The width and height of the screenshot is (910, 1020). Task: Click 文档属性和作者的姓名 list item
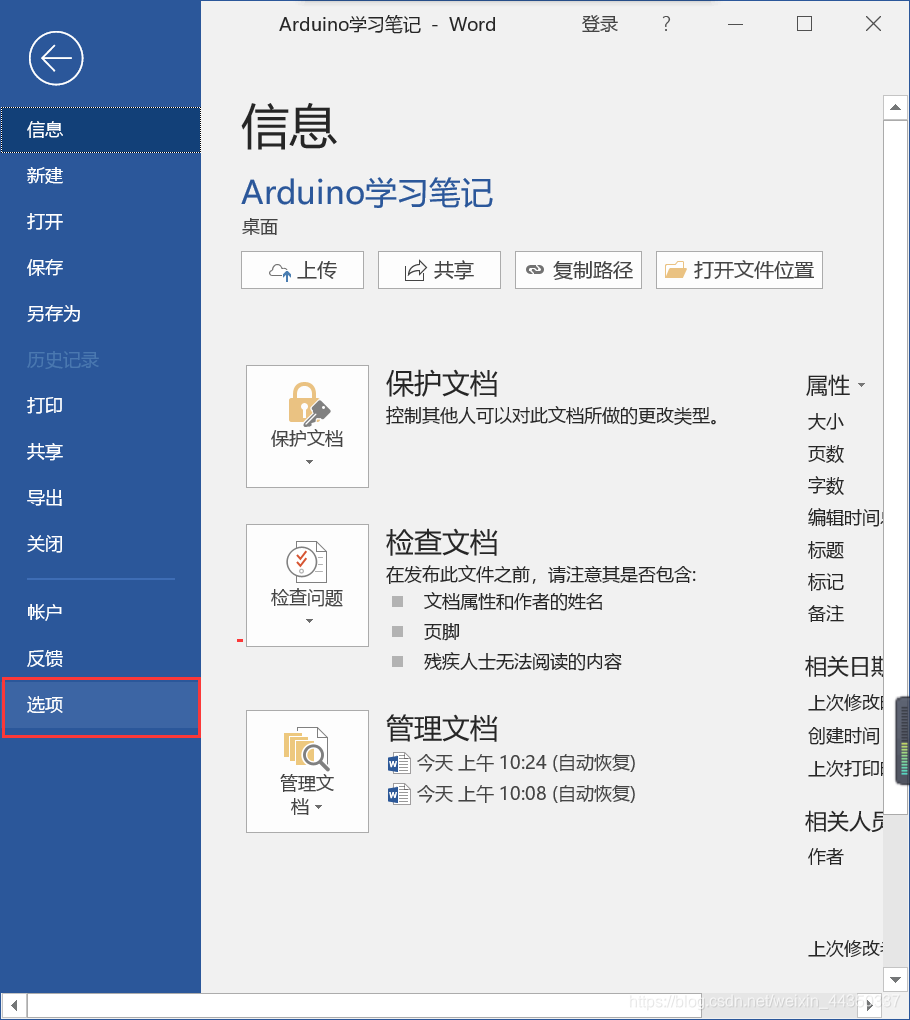coord(513,602)
